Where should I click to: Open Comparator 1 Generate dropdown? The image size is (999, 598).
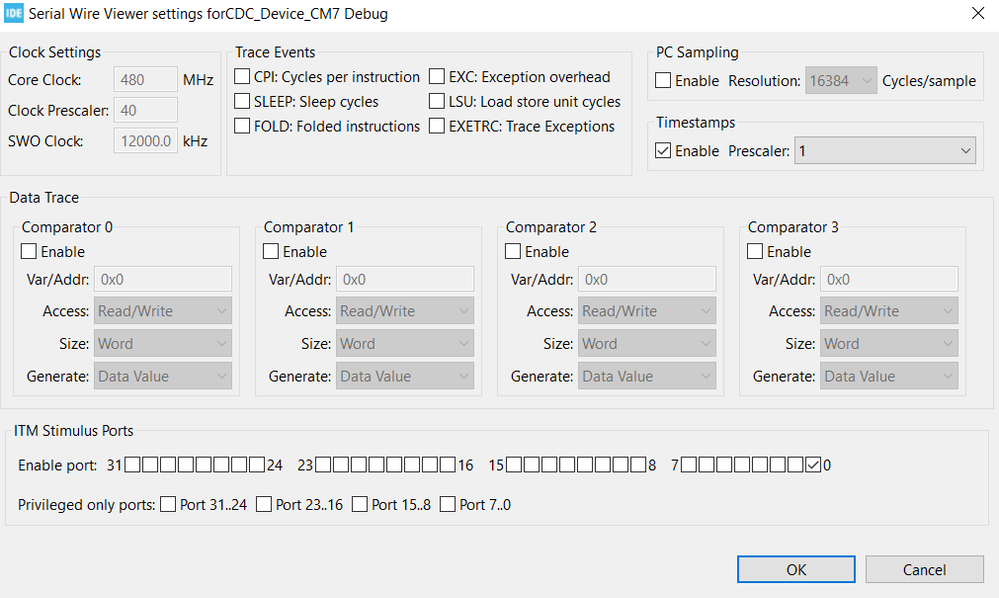pos(405,376)
